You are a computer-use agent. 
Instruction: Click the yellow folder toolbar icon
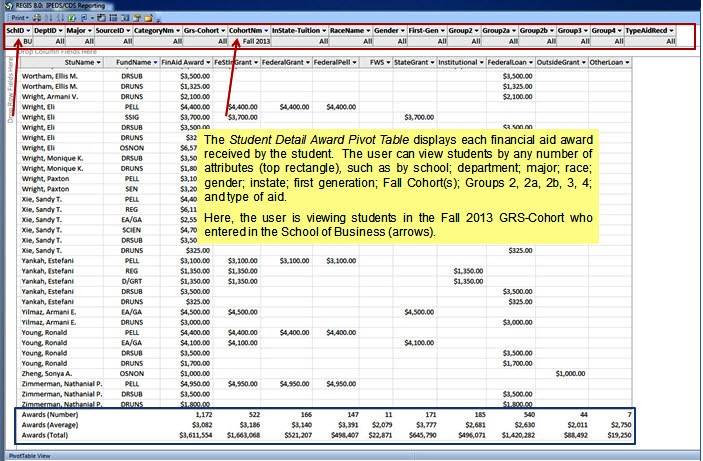(x=148, y=18)
